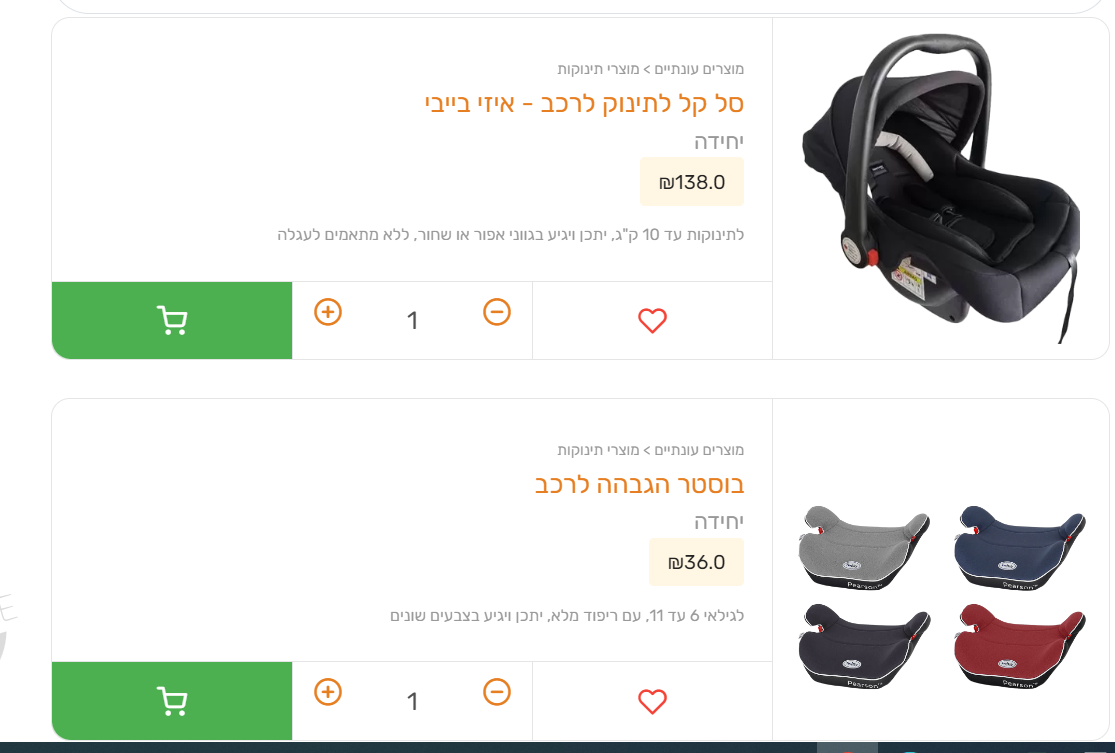The width and height of the screenshot is (1115, 753).
Task: Open the בוסטר הגבהה לרכב product title
Action: point(639,485)
